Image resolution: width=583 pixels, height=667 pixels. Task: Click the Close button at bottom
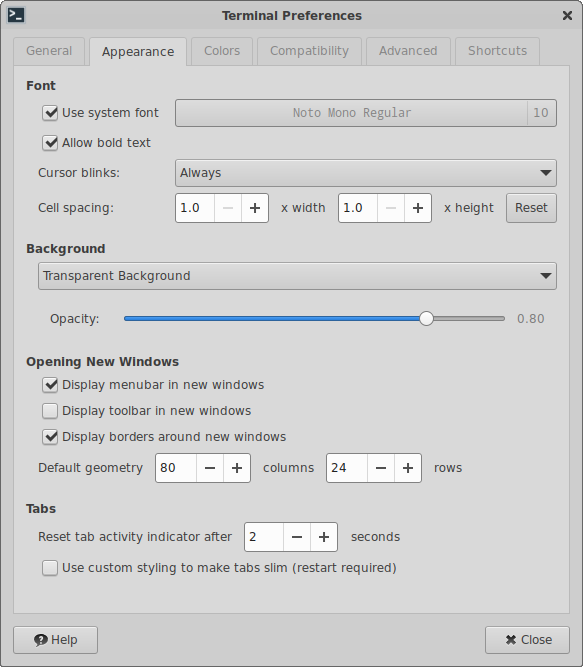coord(527,640)
